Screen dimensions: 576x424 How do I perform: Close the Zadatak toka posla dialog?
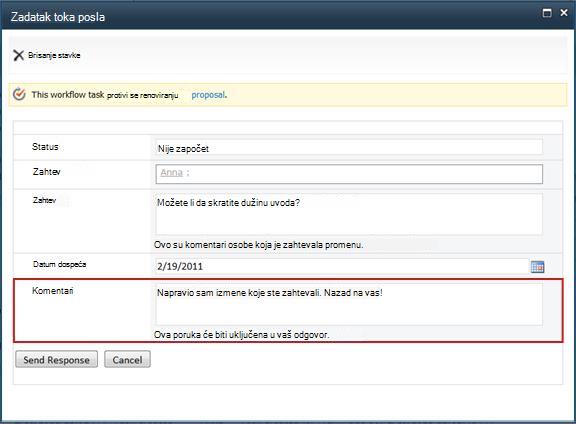pyautogui.click(x=564, y=13)
